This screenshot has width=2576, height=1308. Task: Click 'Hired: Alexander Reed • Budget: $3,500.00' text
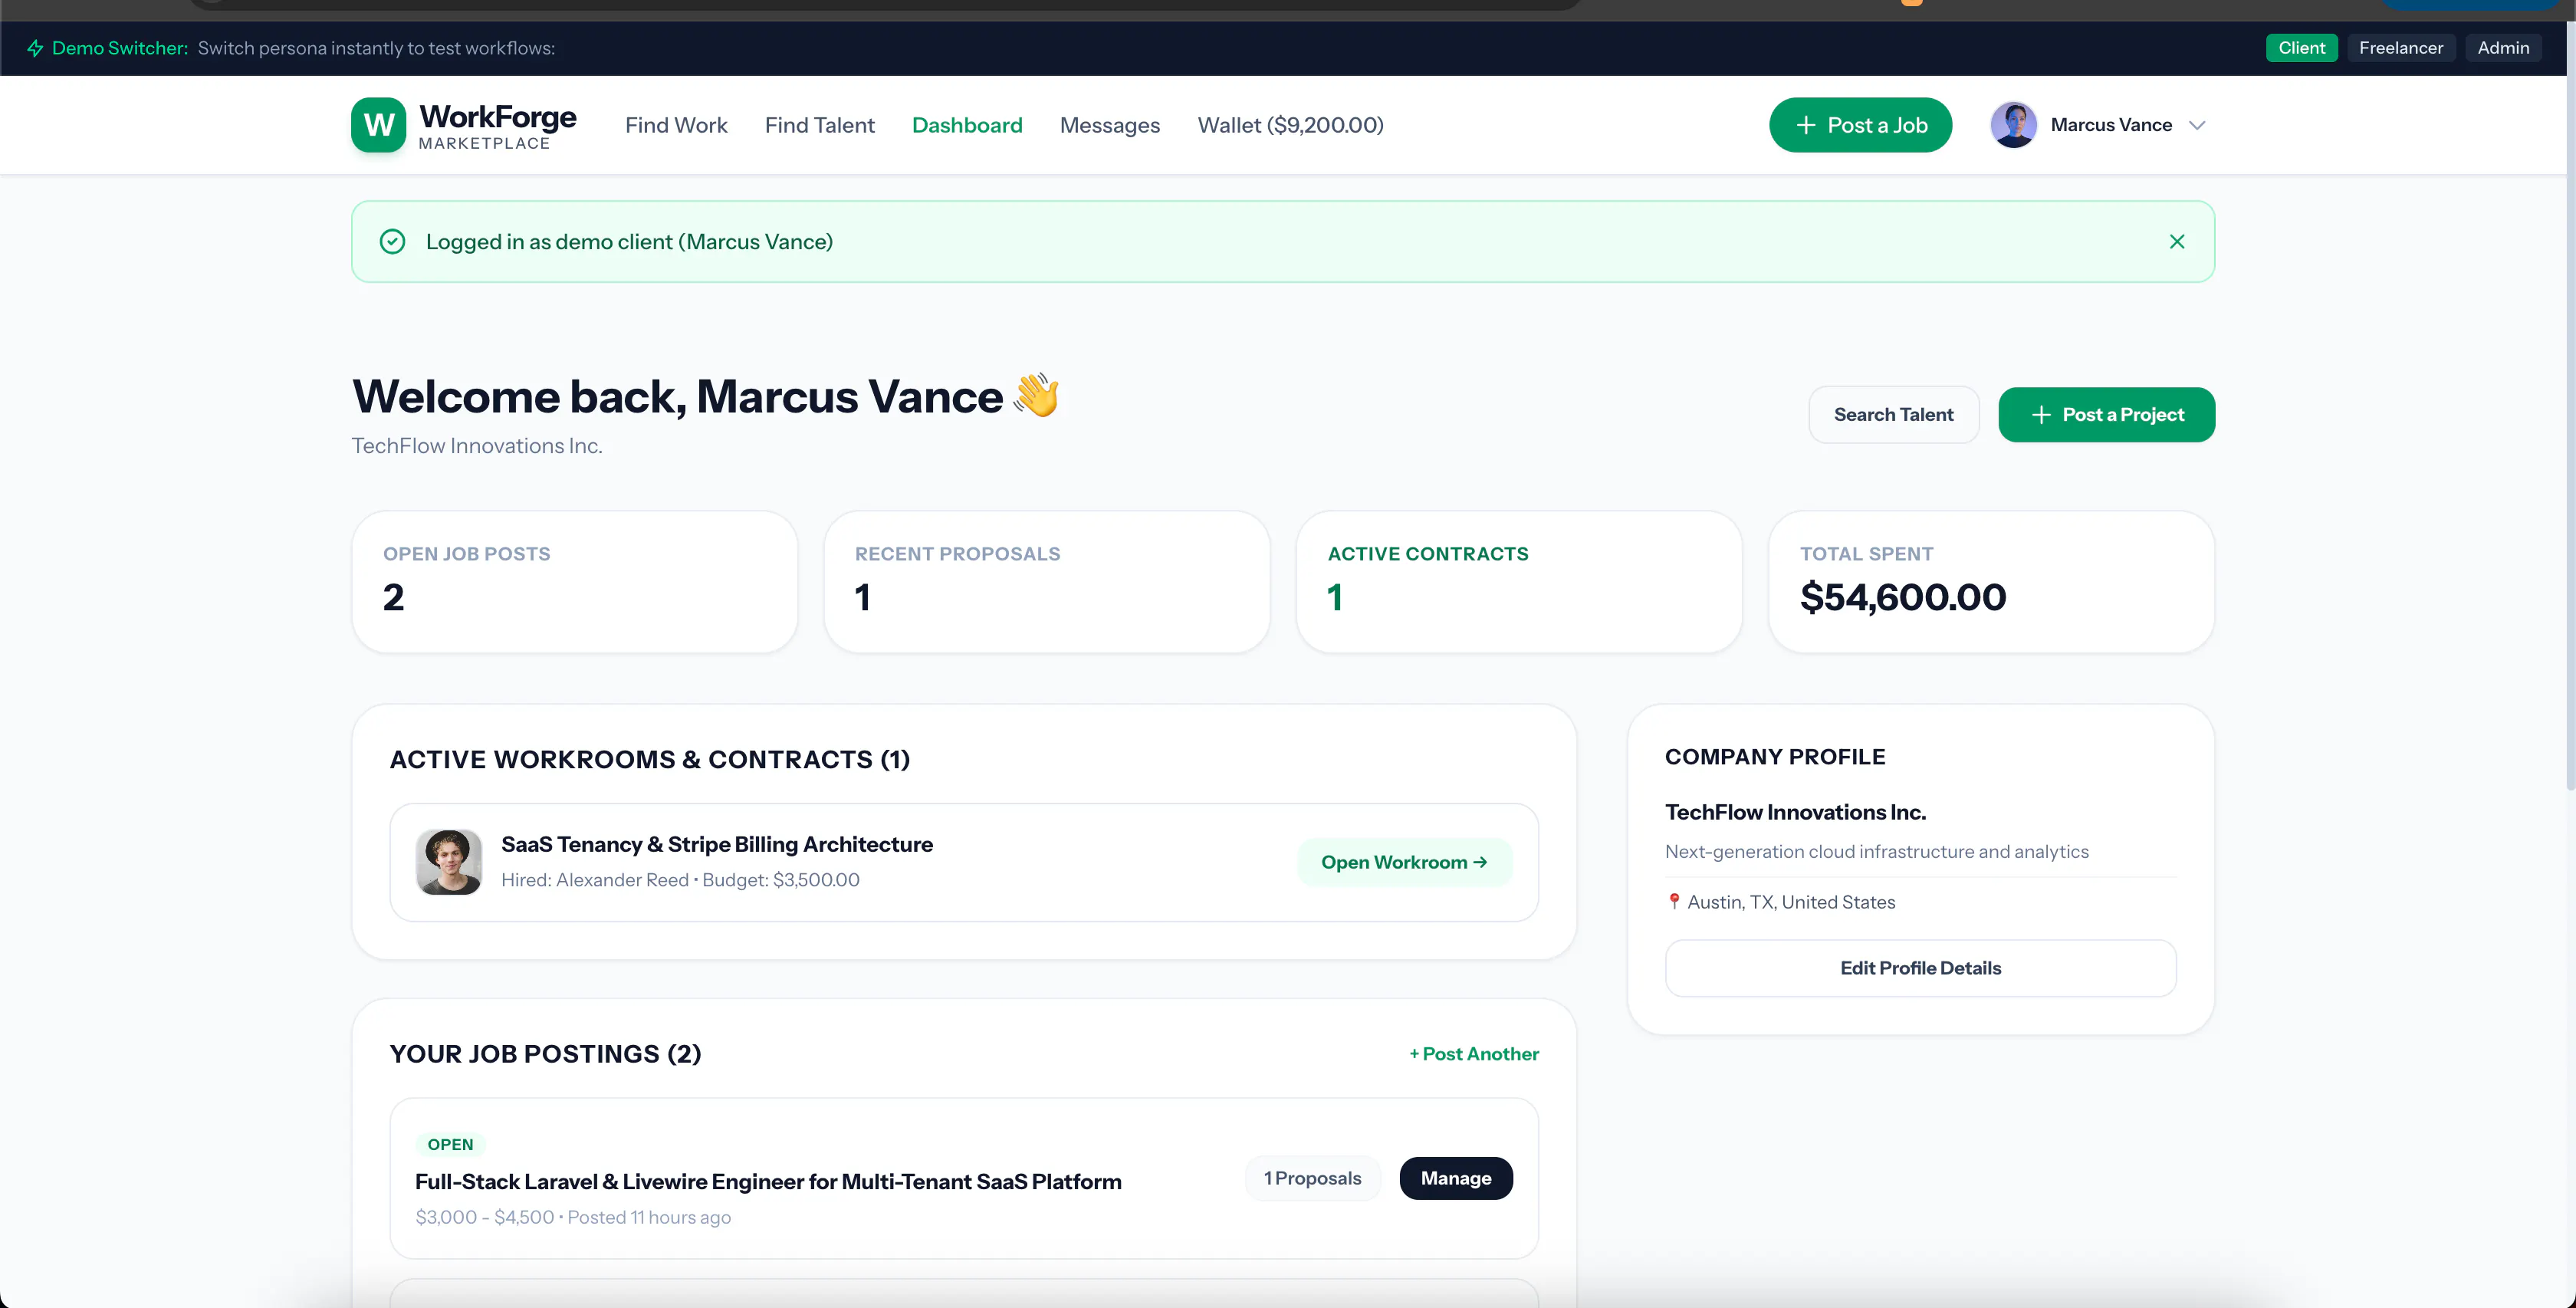pyautogui.click(x=680, y=880)
